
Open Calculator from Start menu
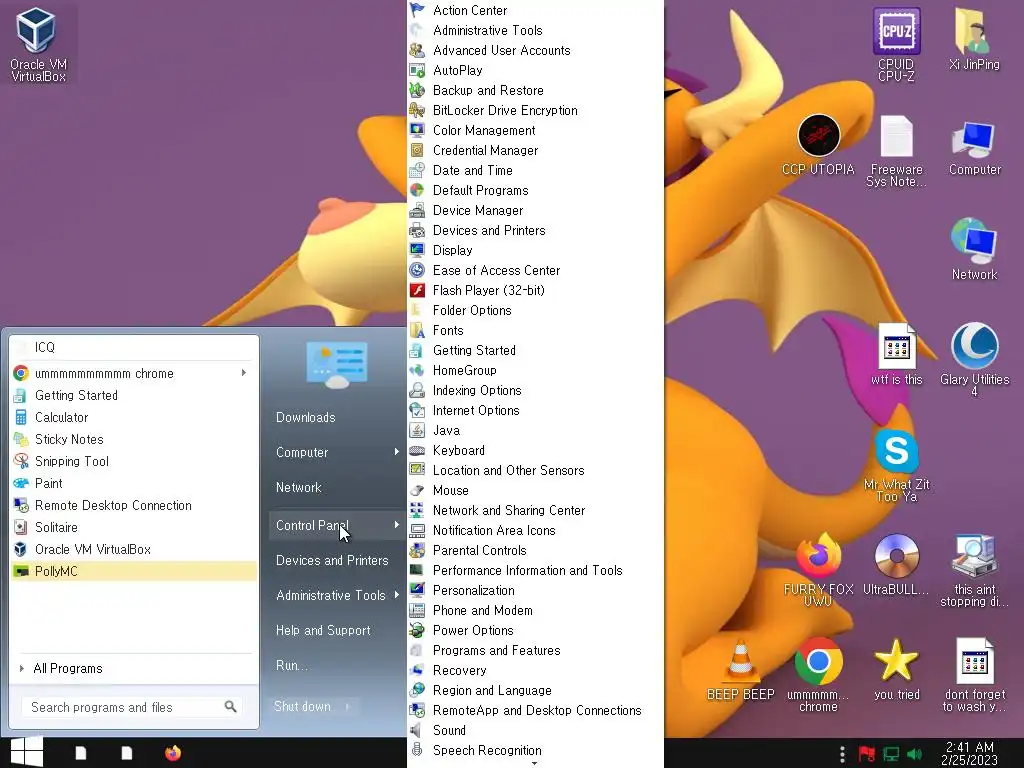(x=135, y=417)
